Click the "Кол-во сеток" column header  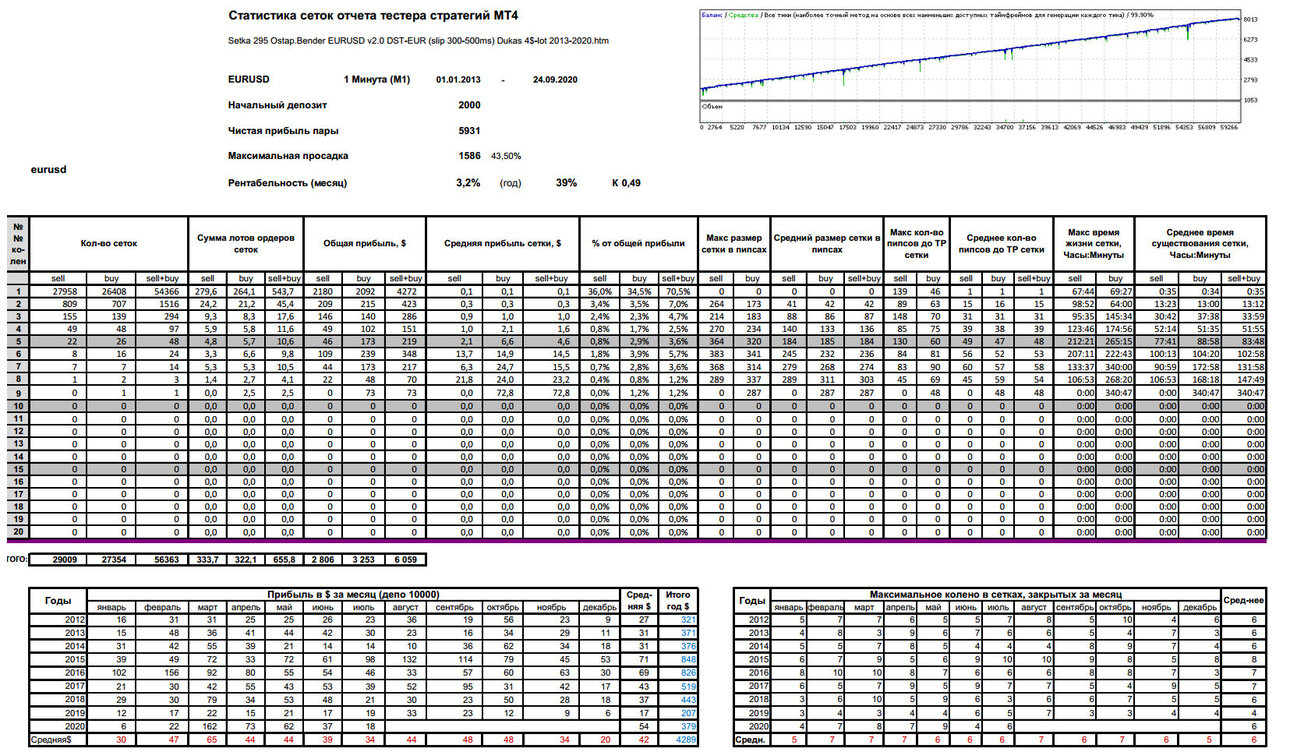point(110,243)
